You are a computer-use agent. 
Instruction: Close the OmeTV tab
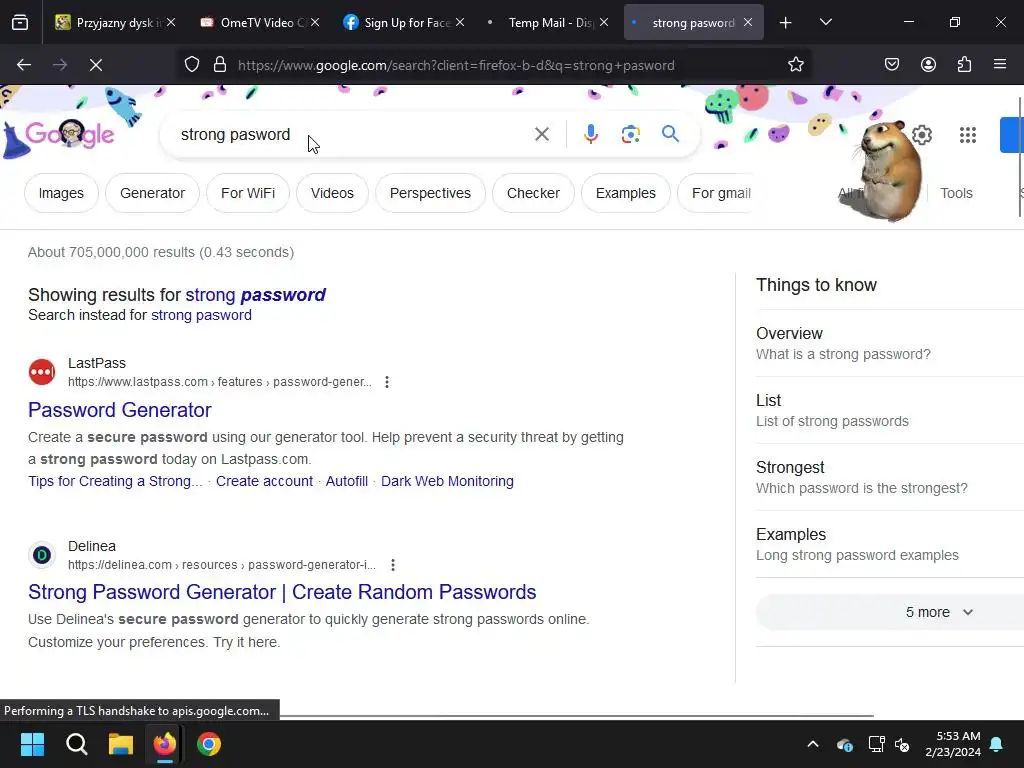(x=315, y=22)
